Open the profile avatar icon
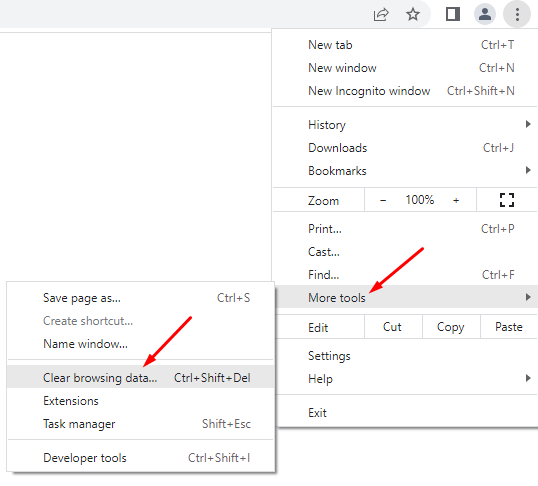 click(x=484, y=14)
